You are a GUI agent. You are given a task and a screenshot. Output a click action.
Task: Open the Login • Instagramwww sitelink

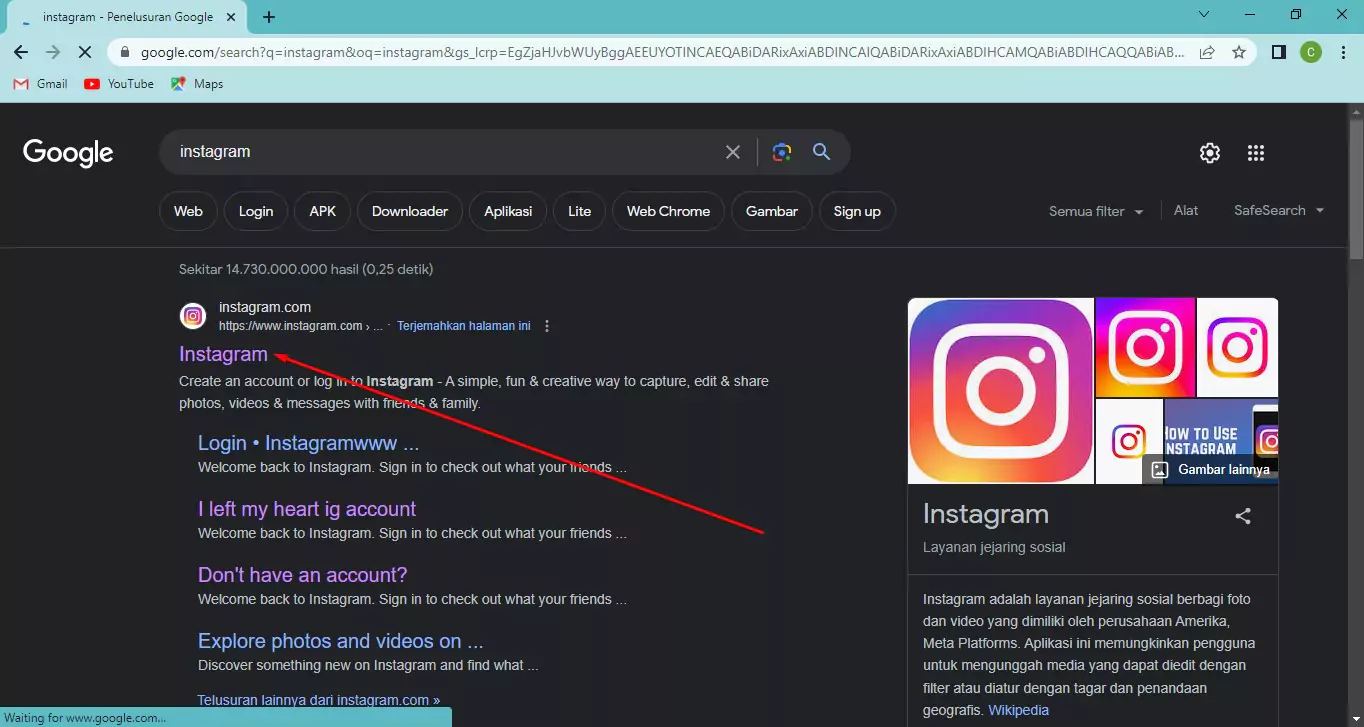pos(308,443)
